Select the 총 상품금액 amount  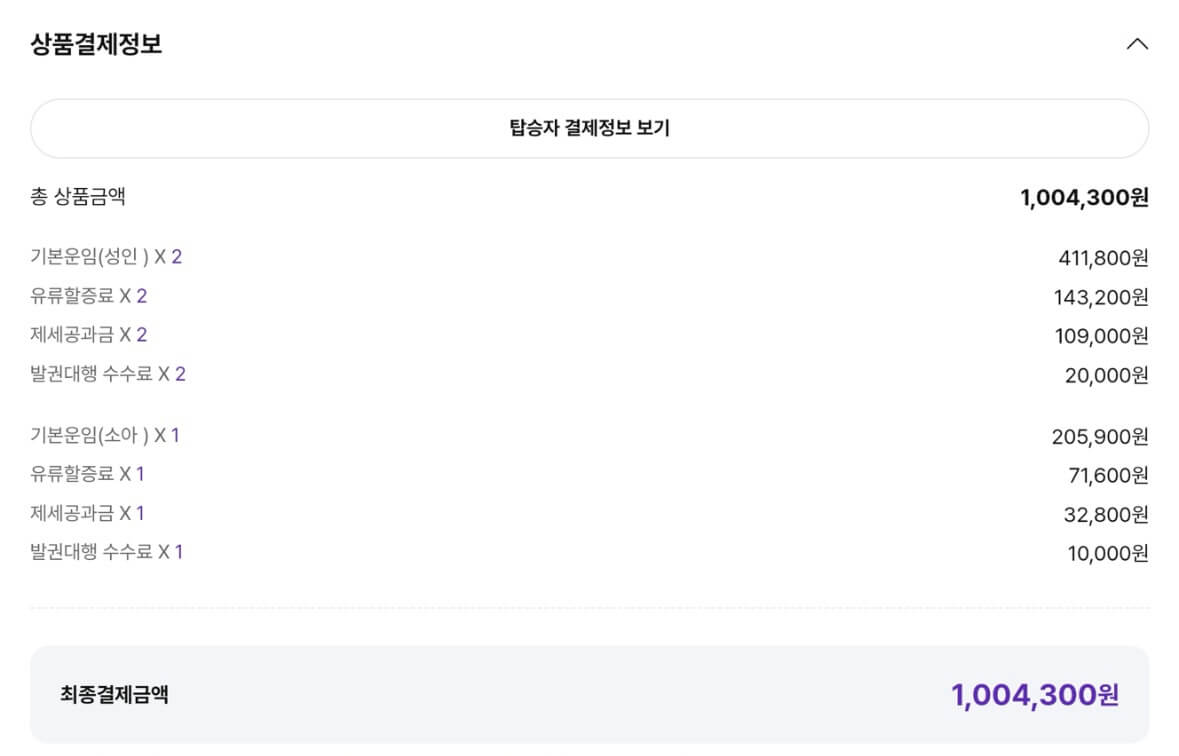tap(1086, 196)
